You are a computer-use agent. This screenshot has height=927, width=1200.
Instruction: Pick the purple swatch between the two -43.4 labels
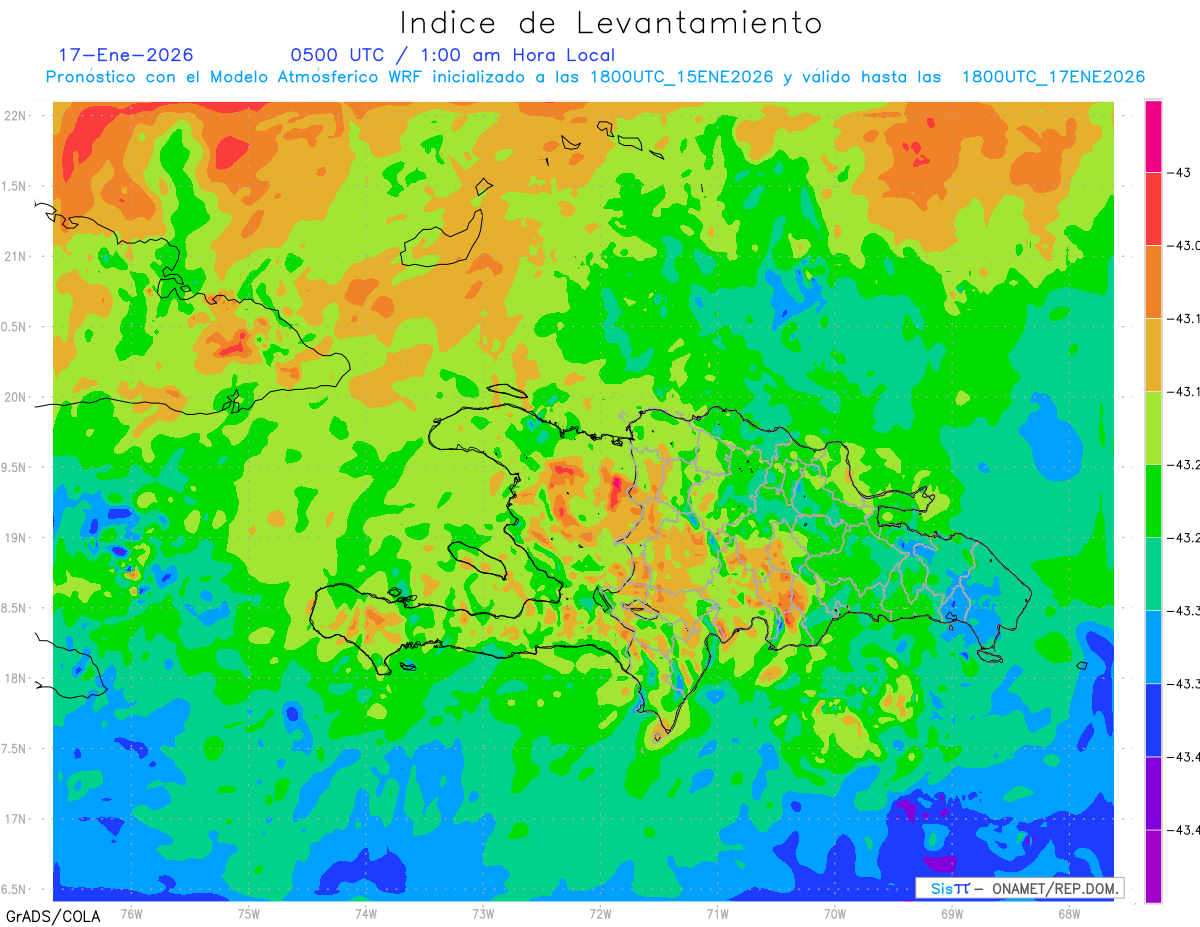pos(1153,793)
